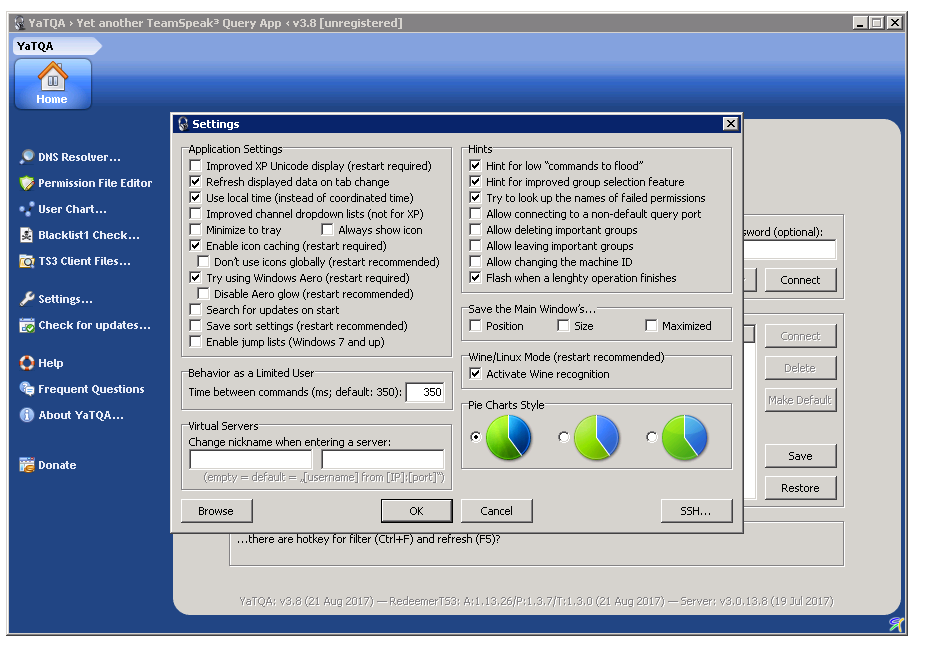926x660 pixels.
Task: Click Check for updates calendar icon
Action: (27, 325)
